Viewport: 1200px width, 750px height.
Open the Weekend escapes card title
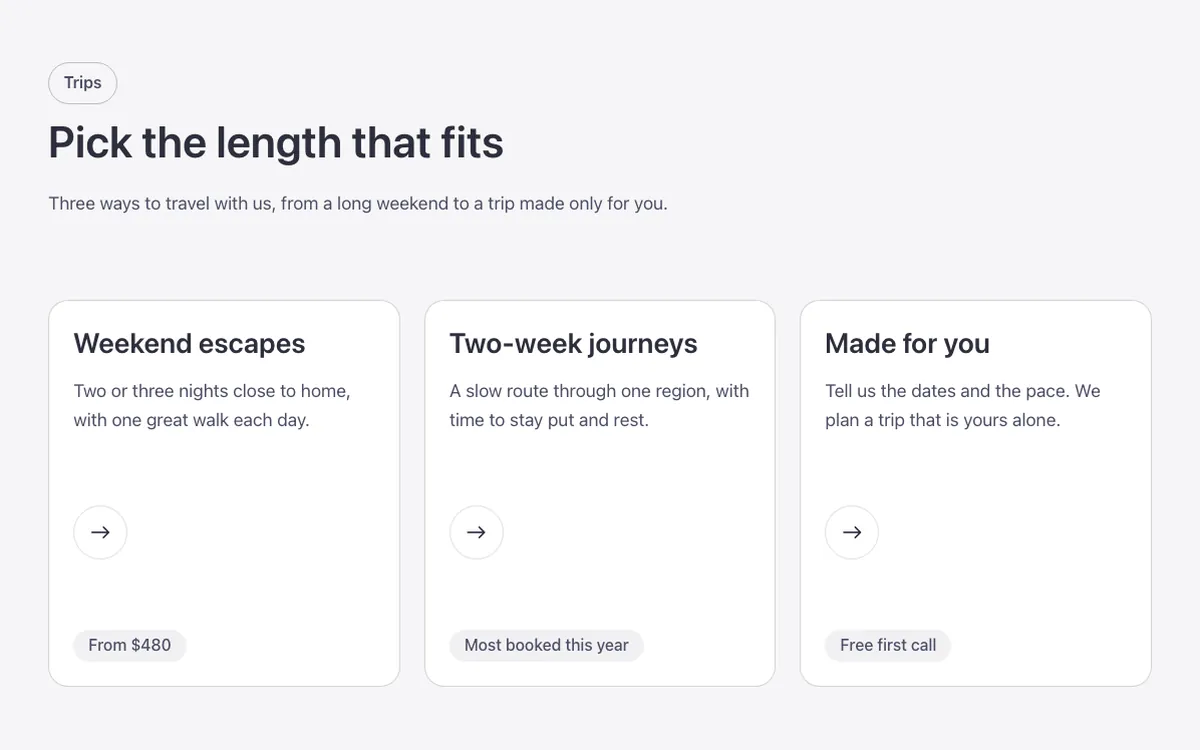(190, 343)
